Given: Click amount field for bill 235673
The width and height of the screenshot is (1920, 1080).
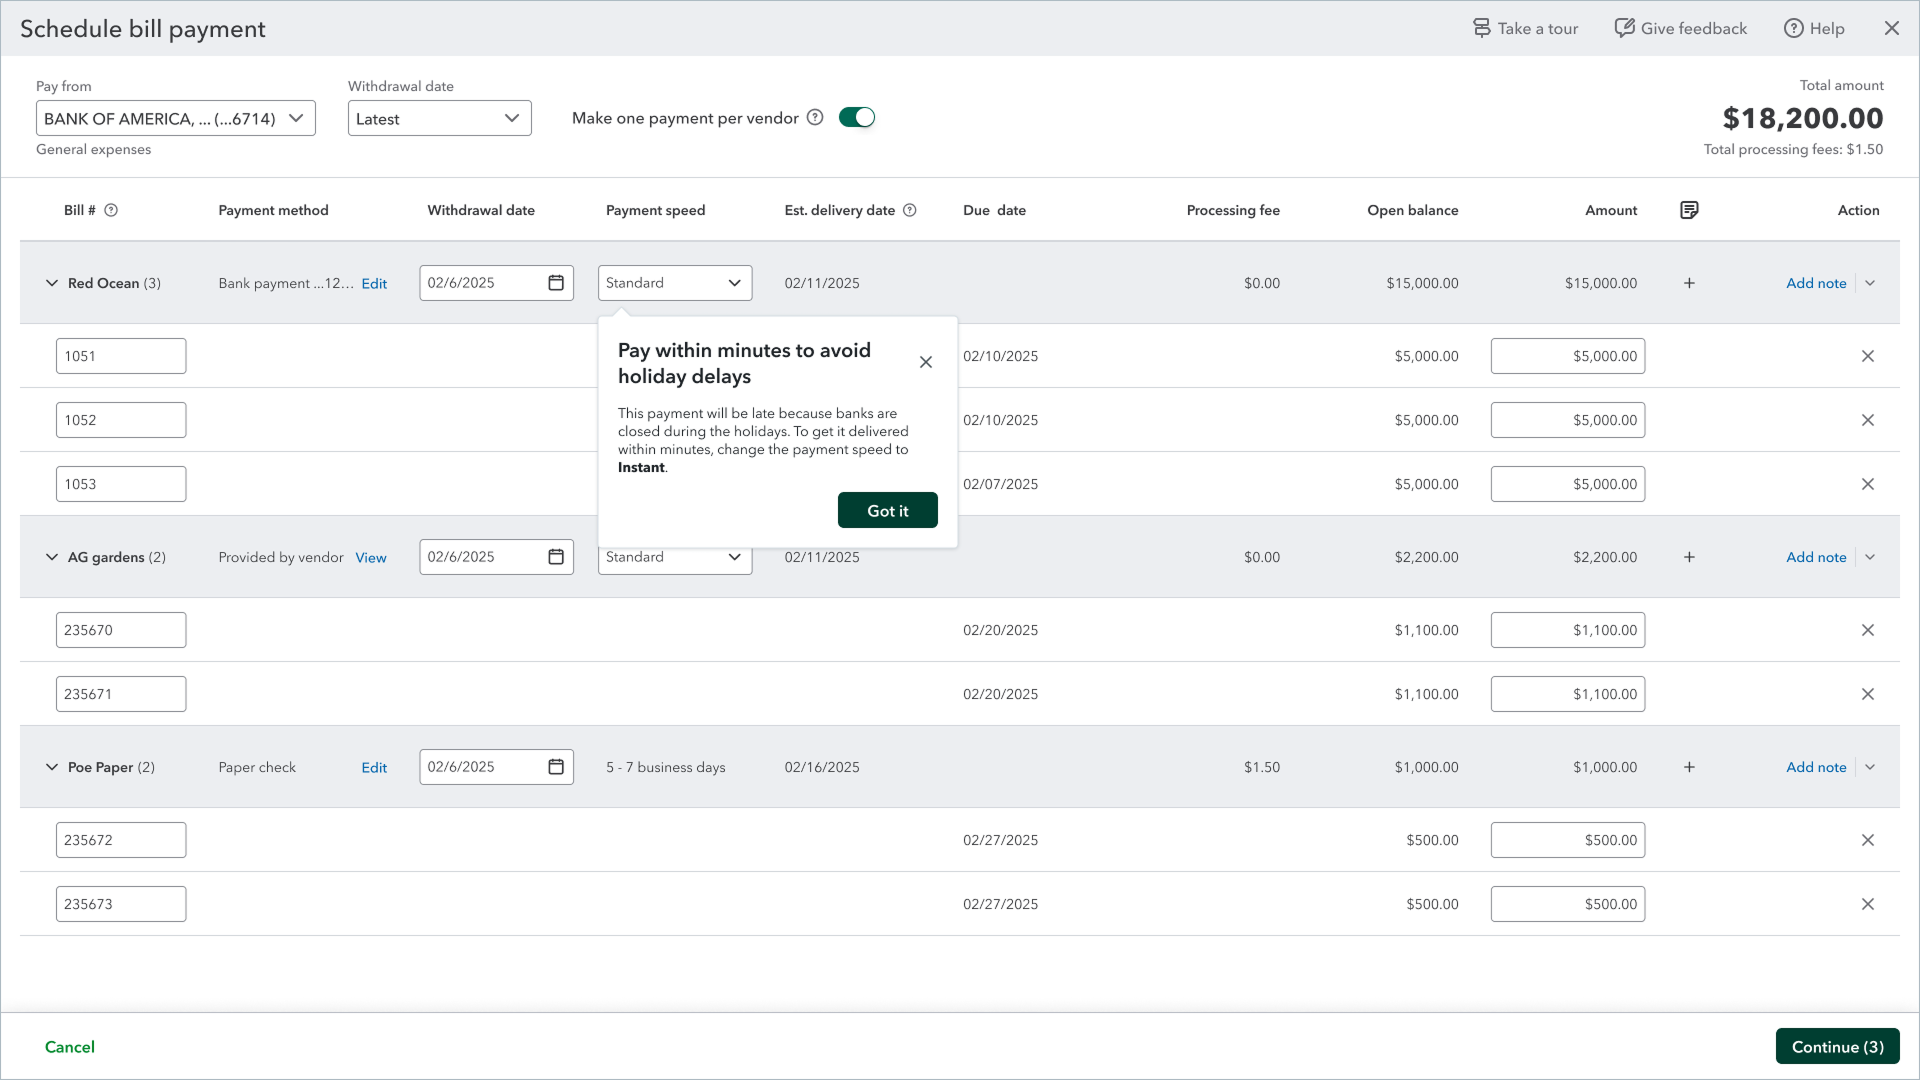Looking at the screenshot, I should point(1567,904).
